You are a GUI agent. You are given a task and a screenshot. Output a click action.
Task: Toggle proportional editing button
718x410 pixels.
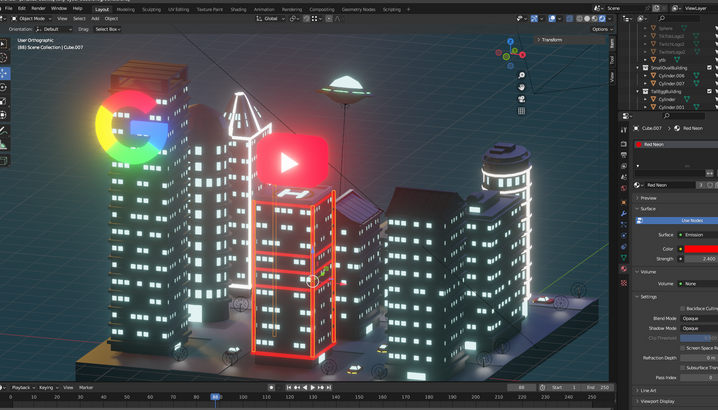tap(329, 19)
